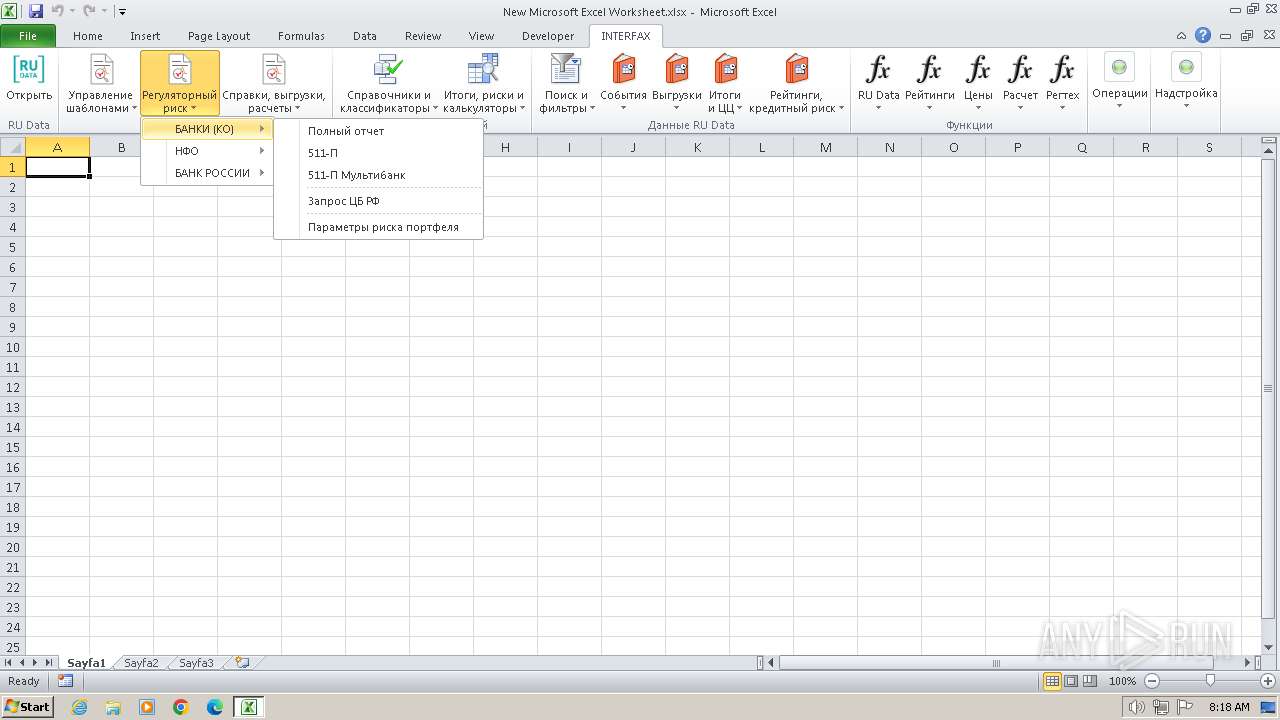Click macro record icon in status bar
This screenshot has width=1280, height=720.
65,681
